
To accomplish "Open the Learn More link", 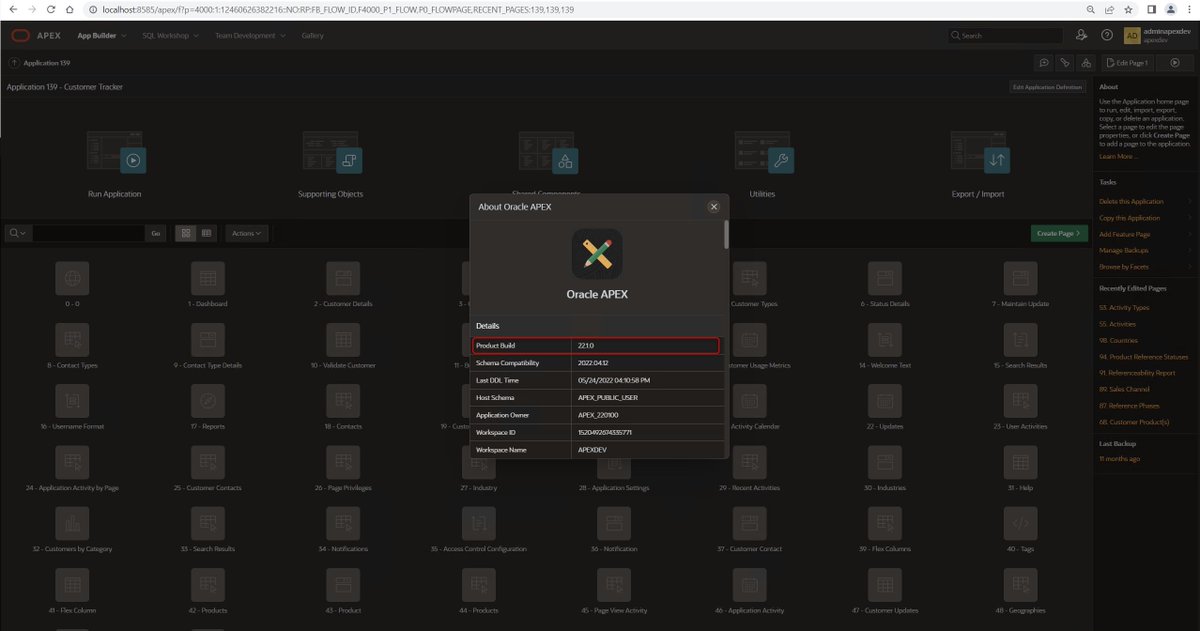I will [x=1118, y=156].
